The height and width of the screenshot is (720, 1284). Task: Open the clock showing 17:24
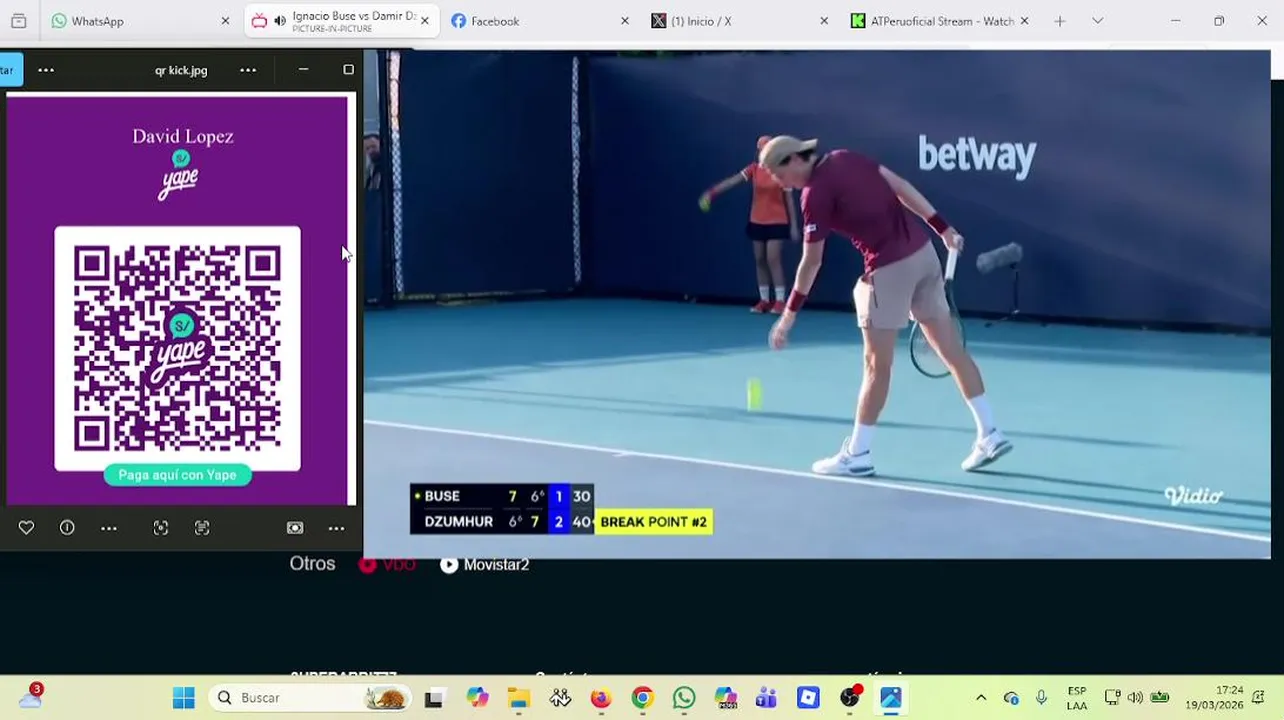pyautogui.click(x=1214, y=698)
